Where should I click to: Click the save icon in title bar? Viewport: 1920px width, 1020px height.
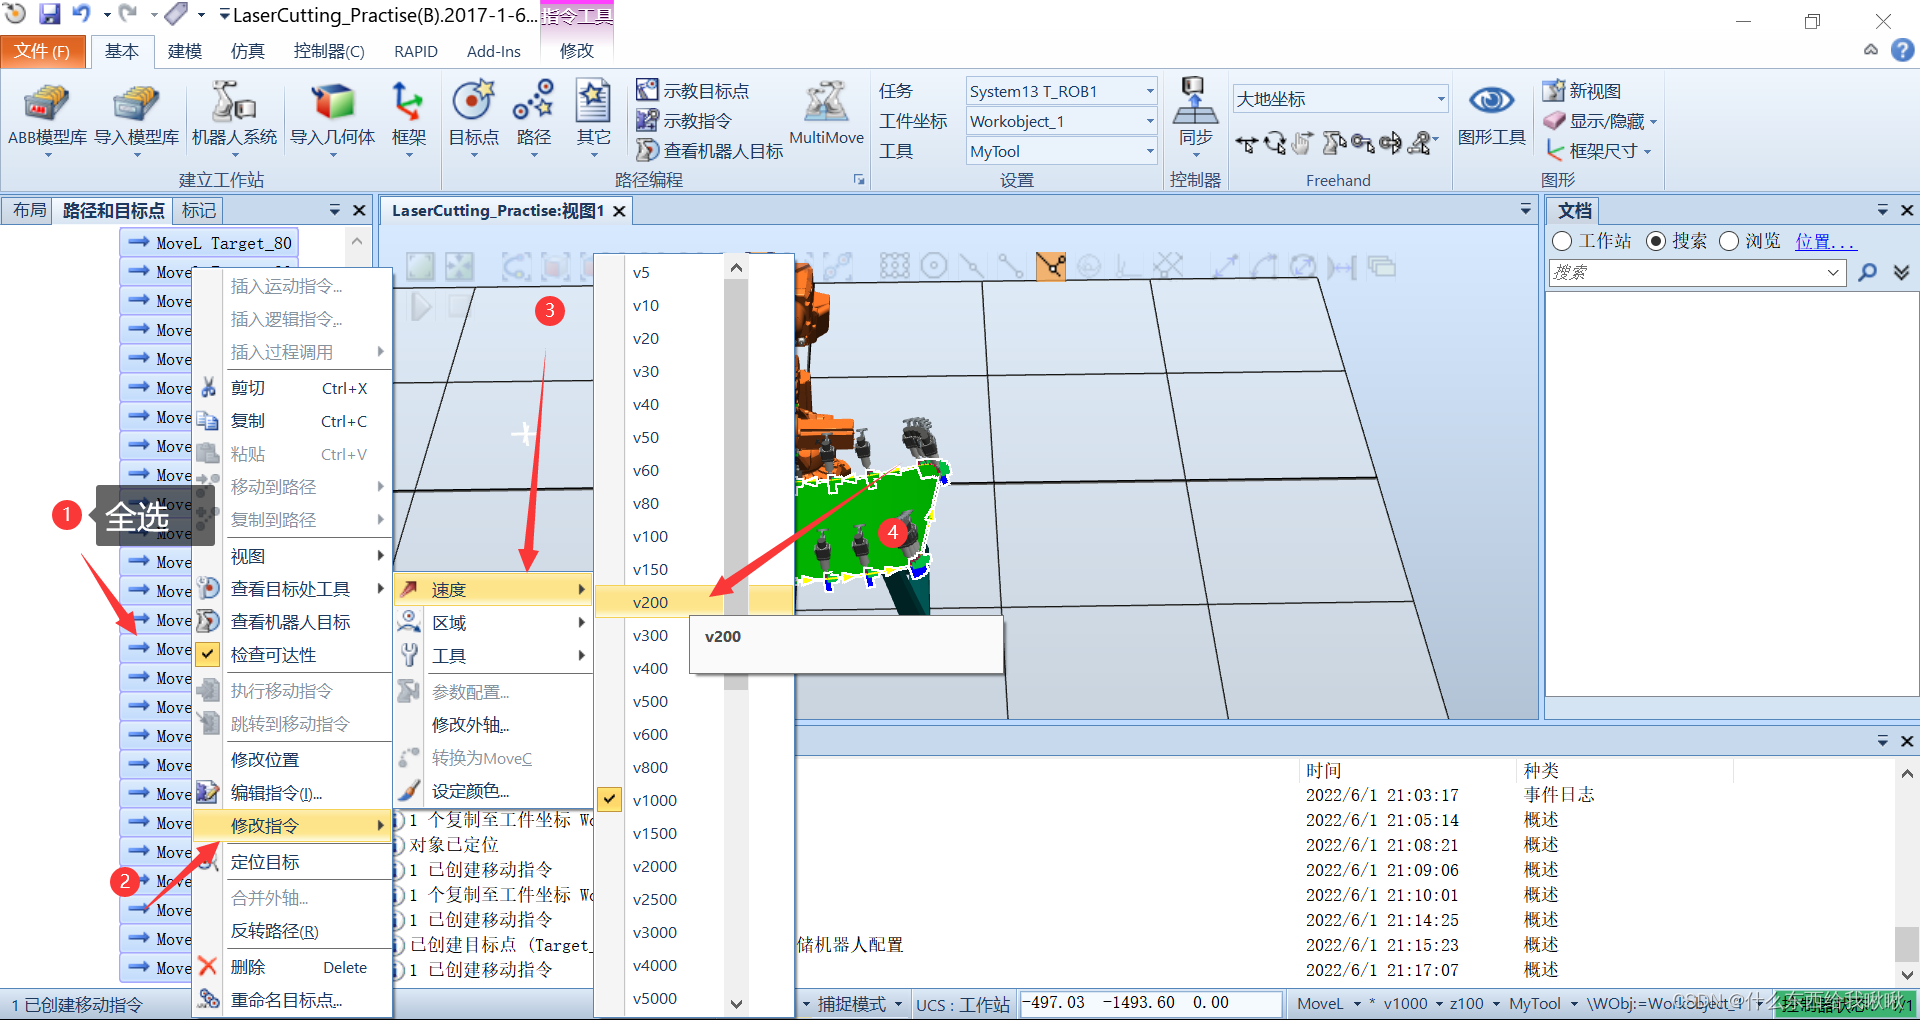coord(49,14)
